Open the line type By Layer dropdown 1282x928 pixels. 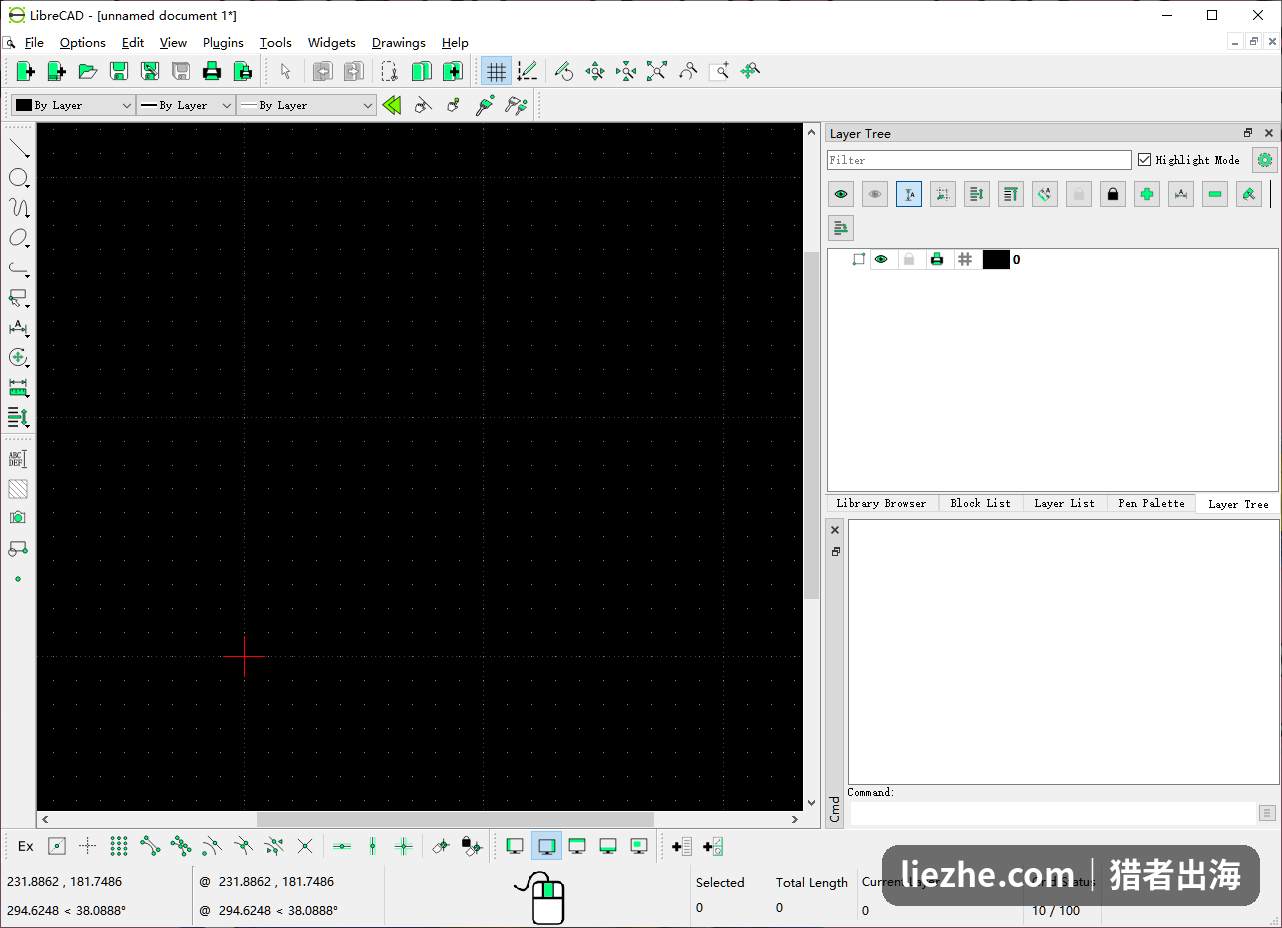306,105
